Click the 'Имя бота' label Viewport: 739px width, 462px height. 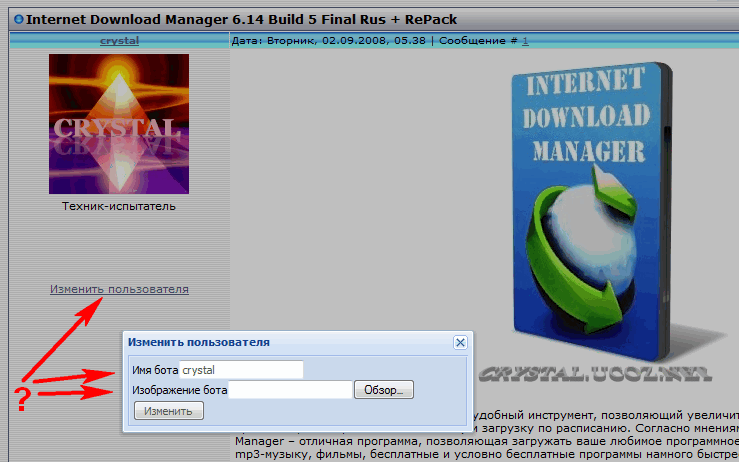[155, 370]
